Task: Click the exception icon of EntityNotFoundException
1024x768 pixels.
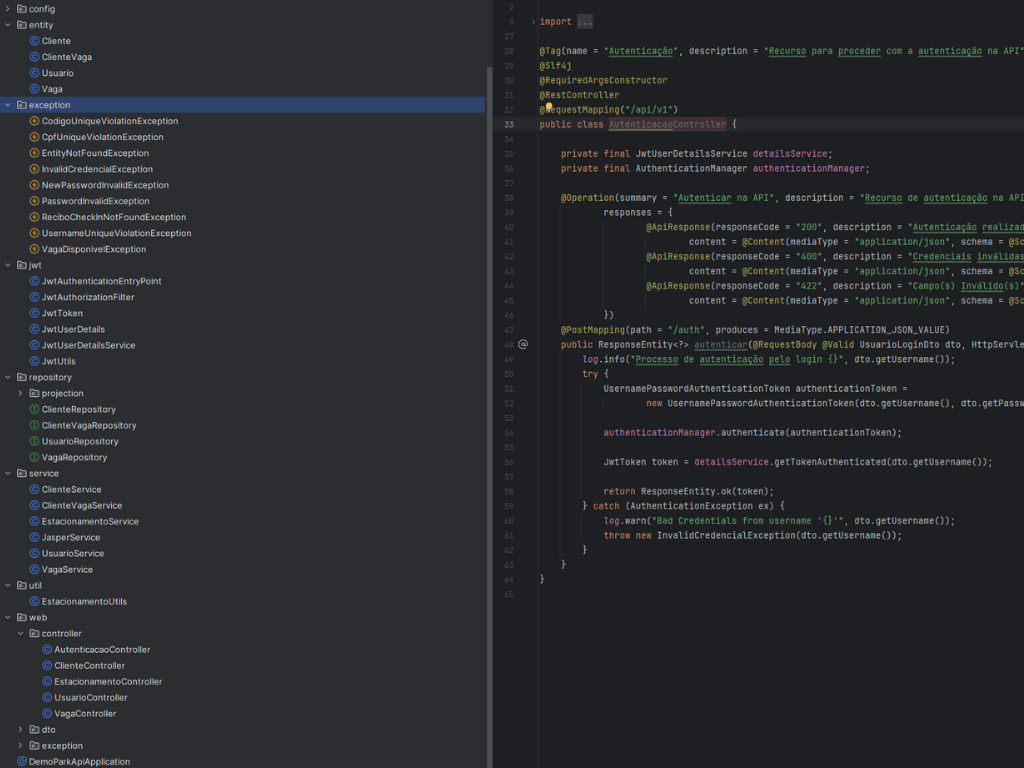Action: pyautogui.click(x=35, y=153)
